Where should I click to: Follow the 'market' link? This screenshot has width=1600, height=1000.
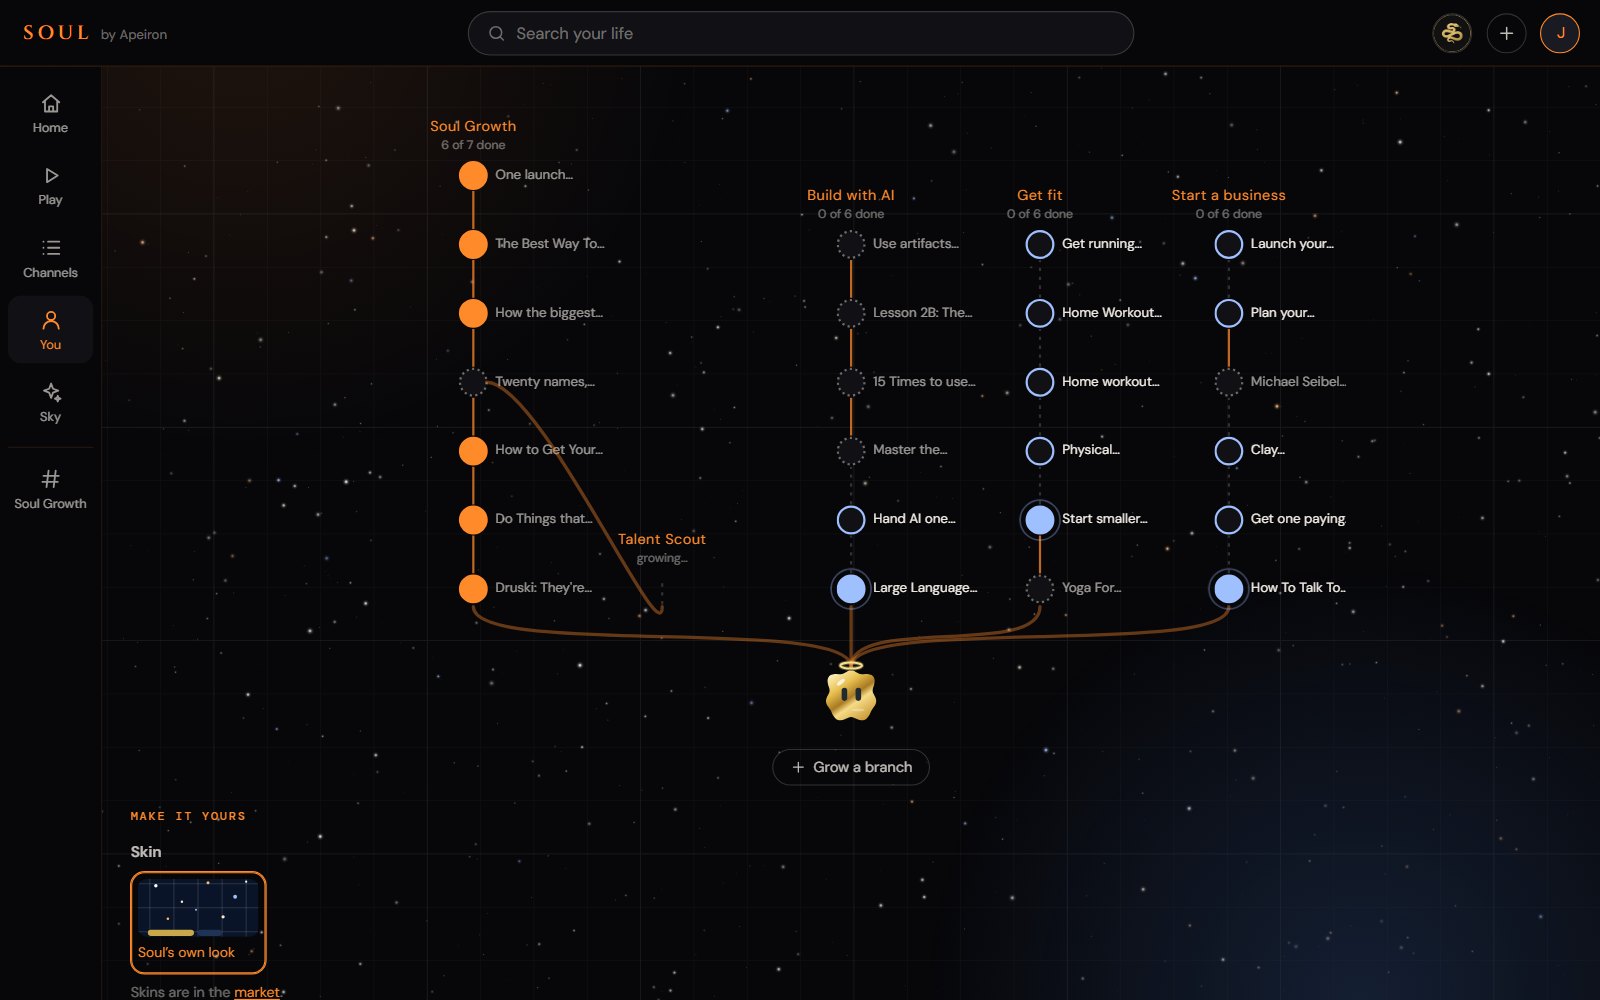(257, 992)
